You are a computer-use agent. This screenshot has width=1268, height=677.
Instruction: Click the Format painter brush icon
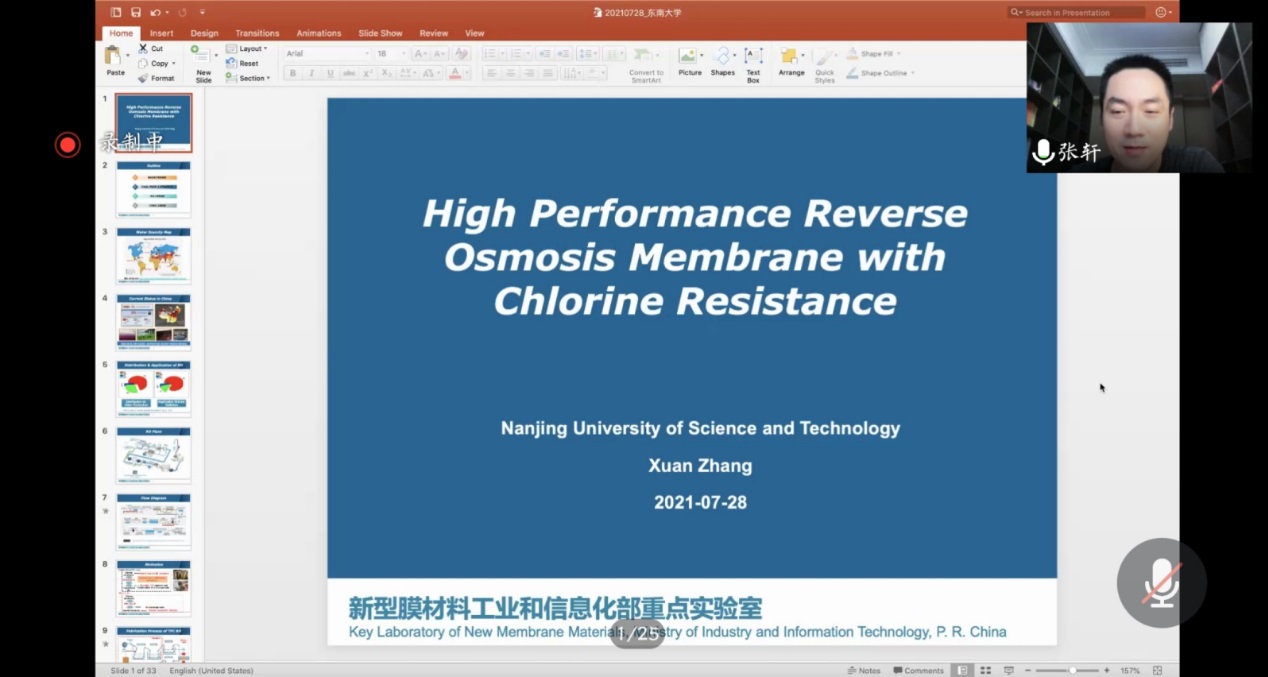(x=143, y=78)
